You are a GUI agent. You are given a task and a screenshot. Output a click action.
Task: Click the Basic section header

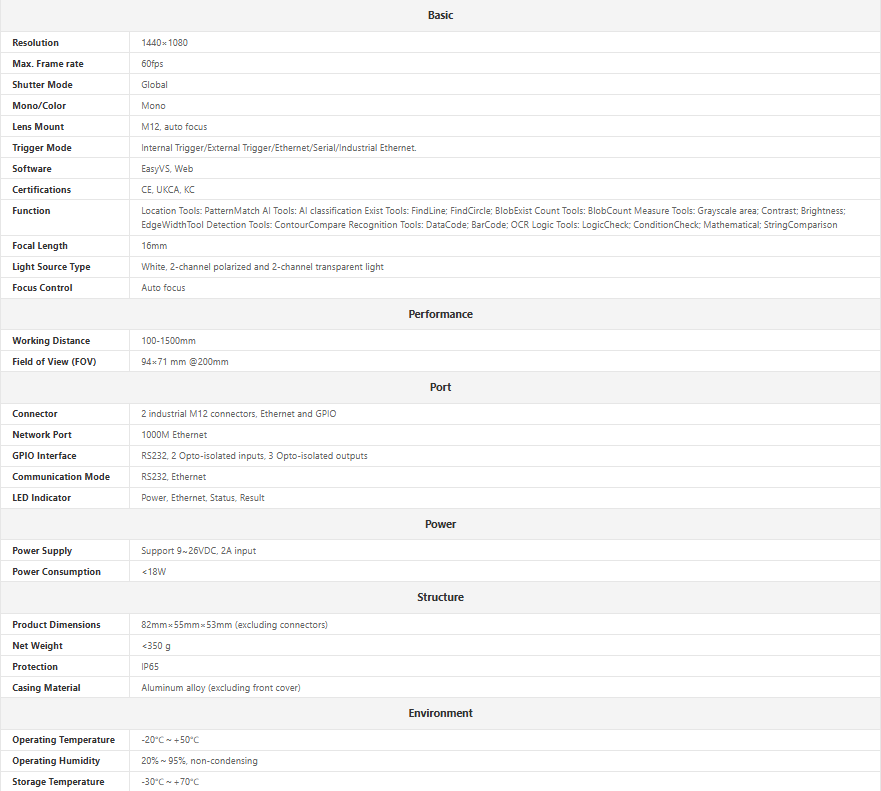[440, 15]
